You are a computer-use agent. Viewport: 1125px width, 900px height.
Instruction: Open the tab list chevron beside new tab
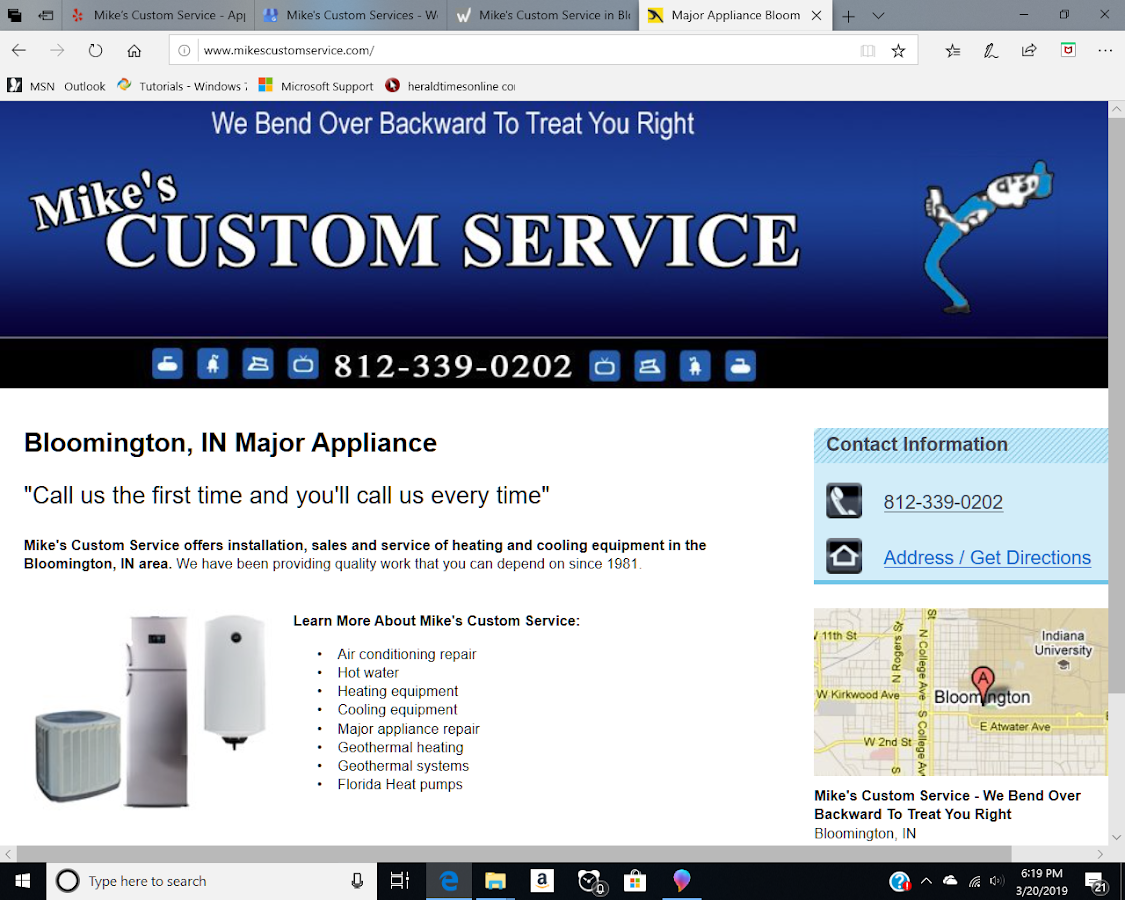(x=877, y=16)
